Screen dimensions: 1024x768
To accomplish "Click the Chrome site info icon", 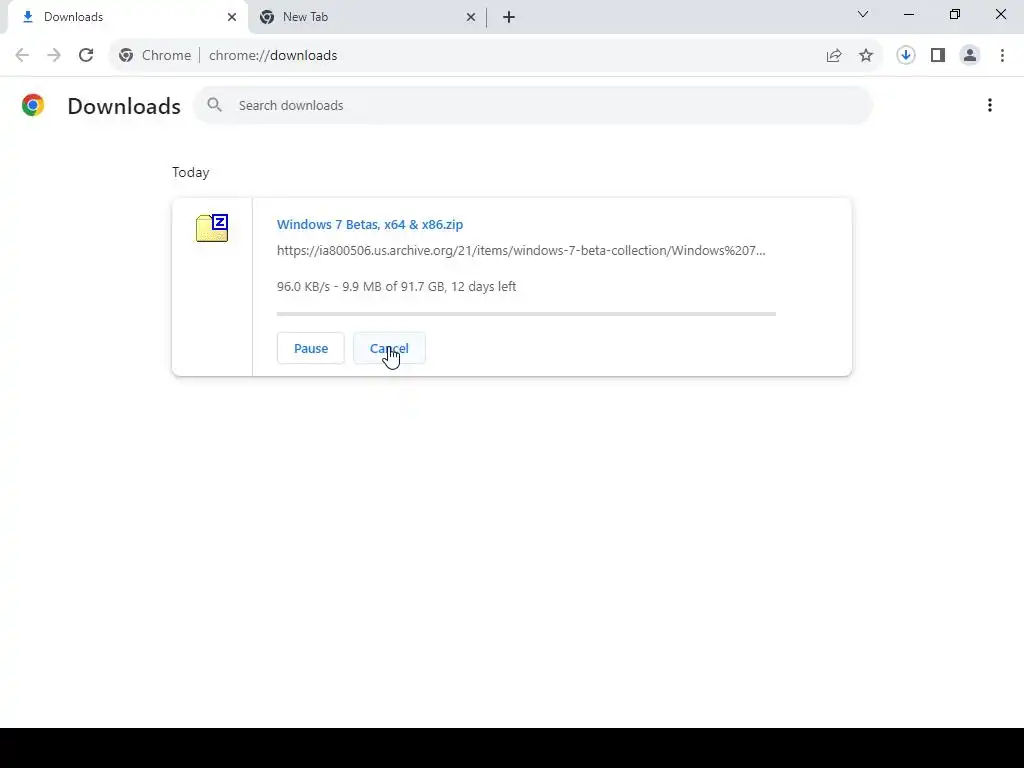I will pyautogui.click(x=126, y=56).
